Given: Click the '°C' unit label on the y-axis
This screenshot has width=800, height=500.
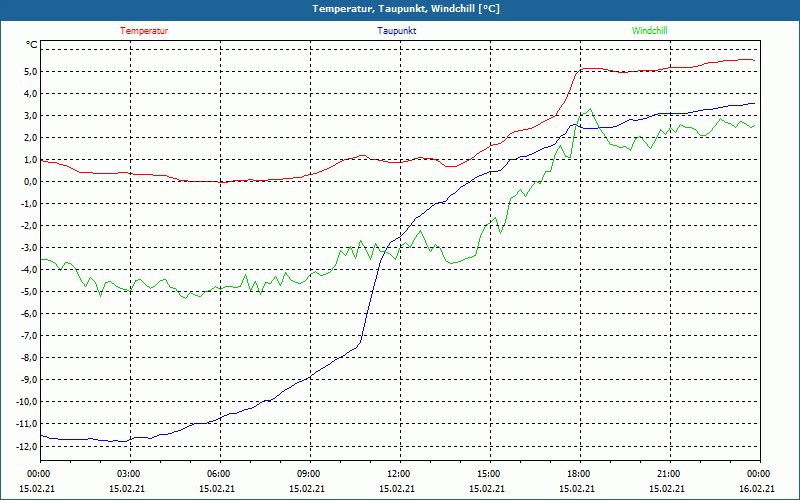Looking at the screenshot, I should pos(31,45).
